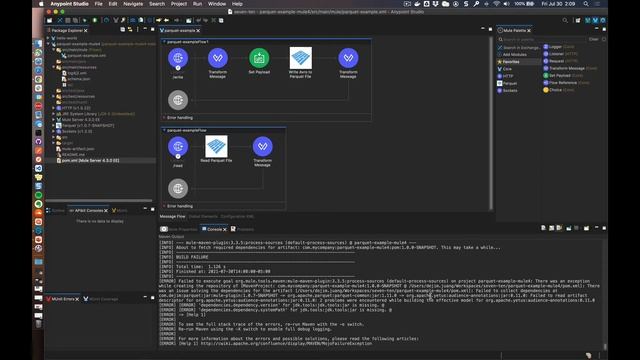Viewport: 640px width, 360px height.
Task: Click Collapse All icon in Package Explorer
Action: pyautogui.click(x=122, y=30)
